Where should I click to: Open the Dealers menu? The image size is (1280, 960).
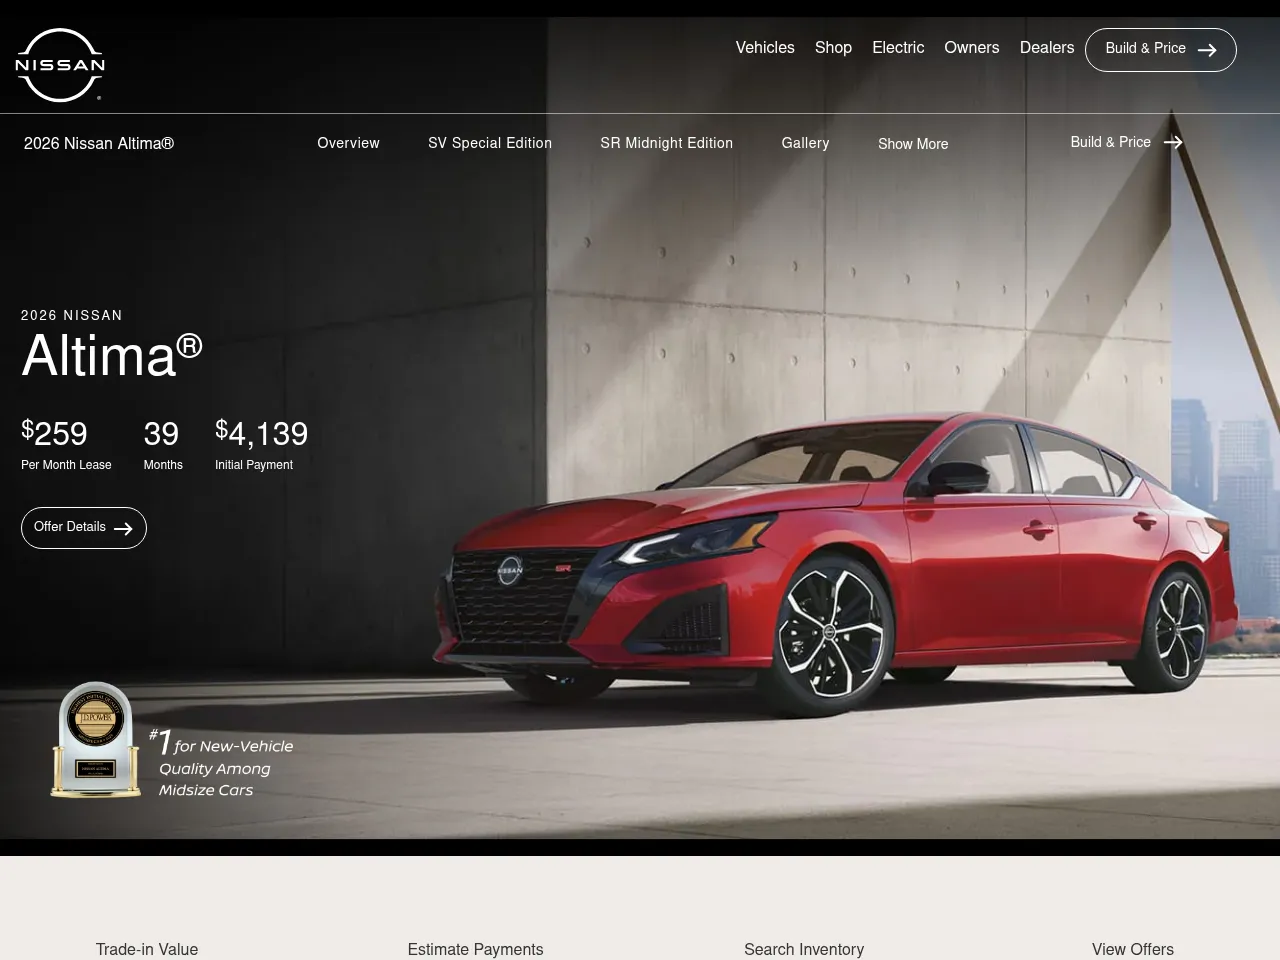tap(1046, 48)
